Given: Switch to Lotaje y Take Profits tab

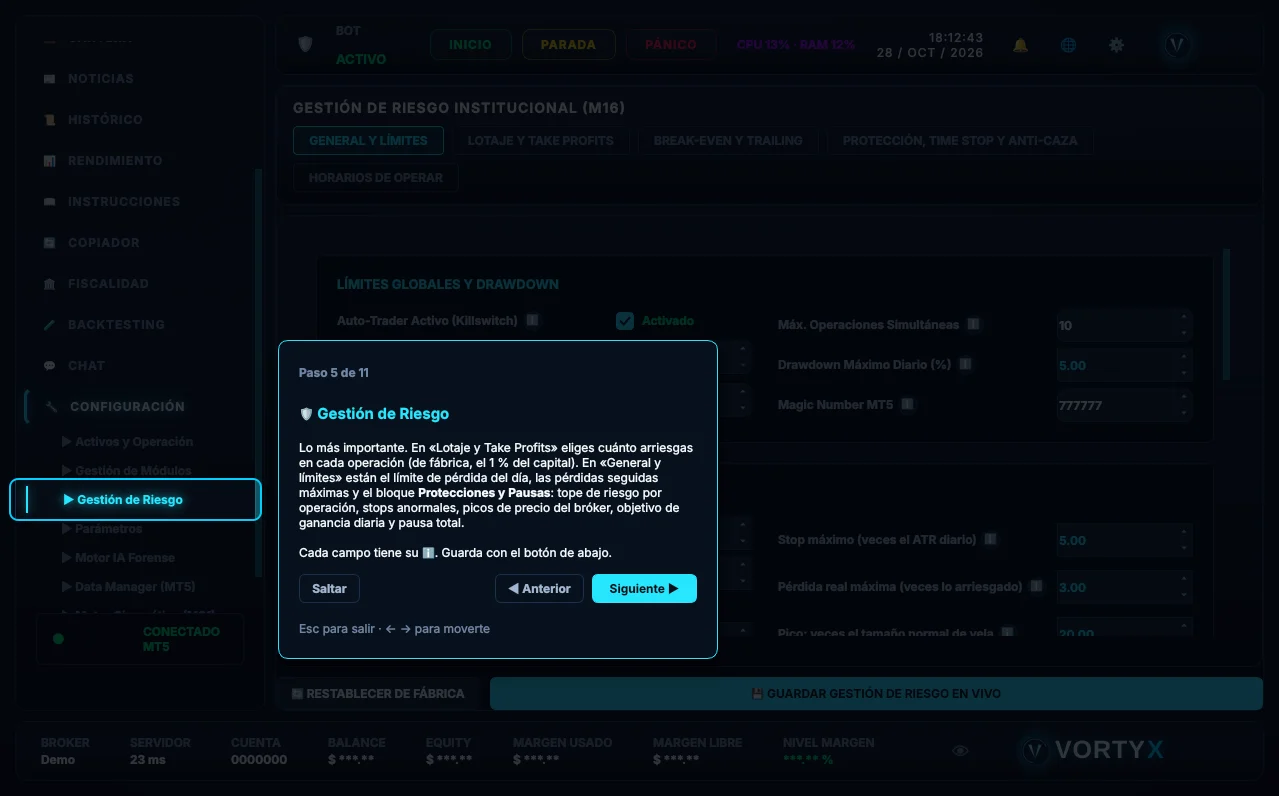Looking at the screenshot, I should tap(541, 141).
